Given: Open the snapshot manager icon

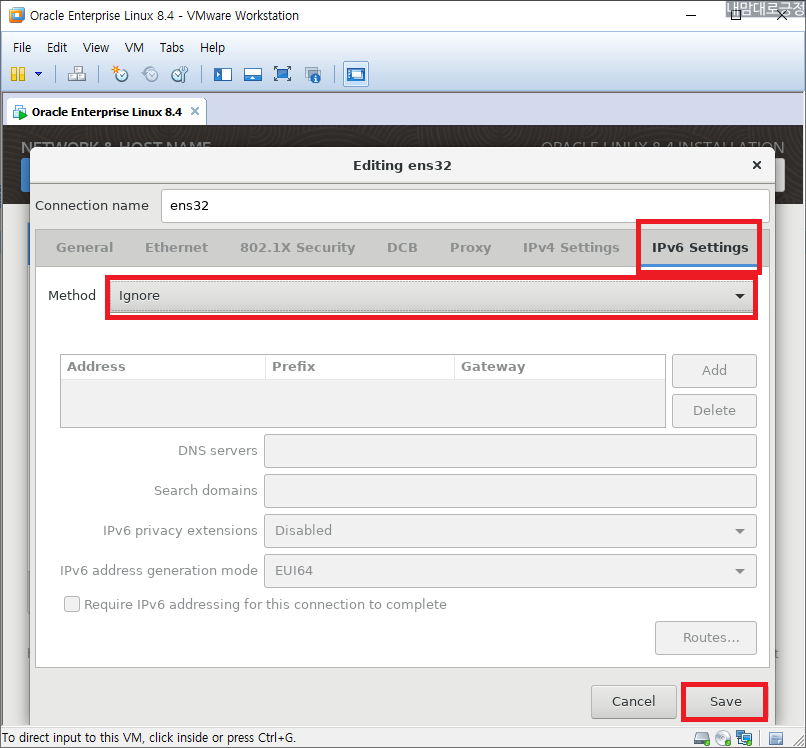Looking at the screenshot, I should [180, 74].
